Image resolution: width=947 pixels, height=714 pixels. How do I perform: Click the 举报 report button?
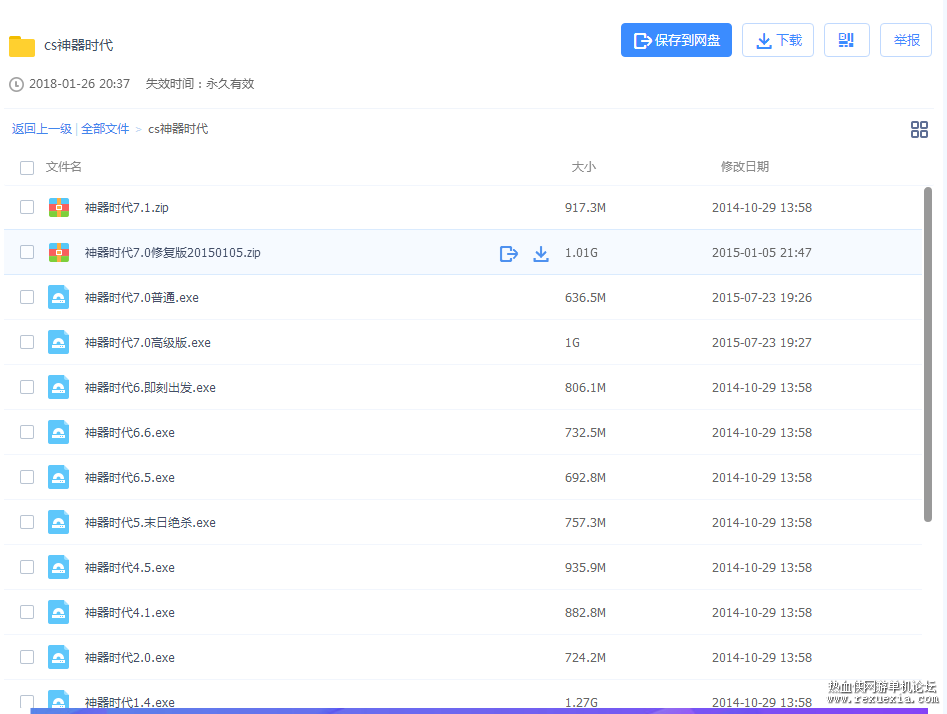point(906,40)
